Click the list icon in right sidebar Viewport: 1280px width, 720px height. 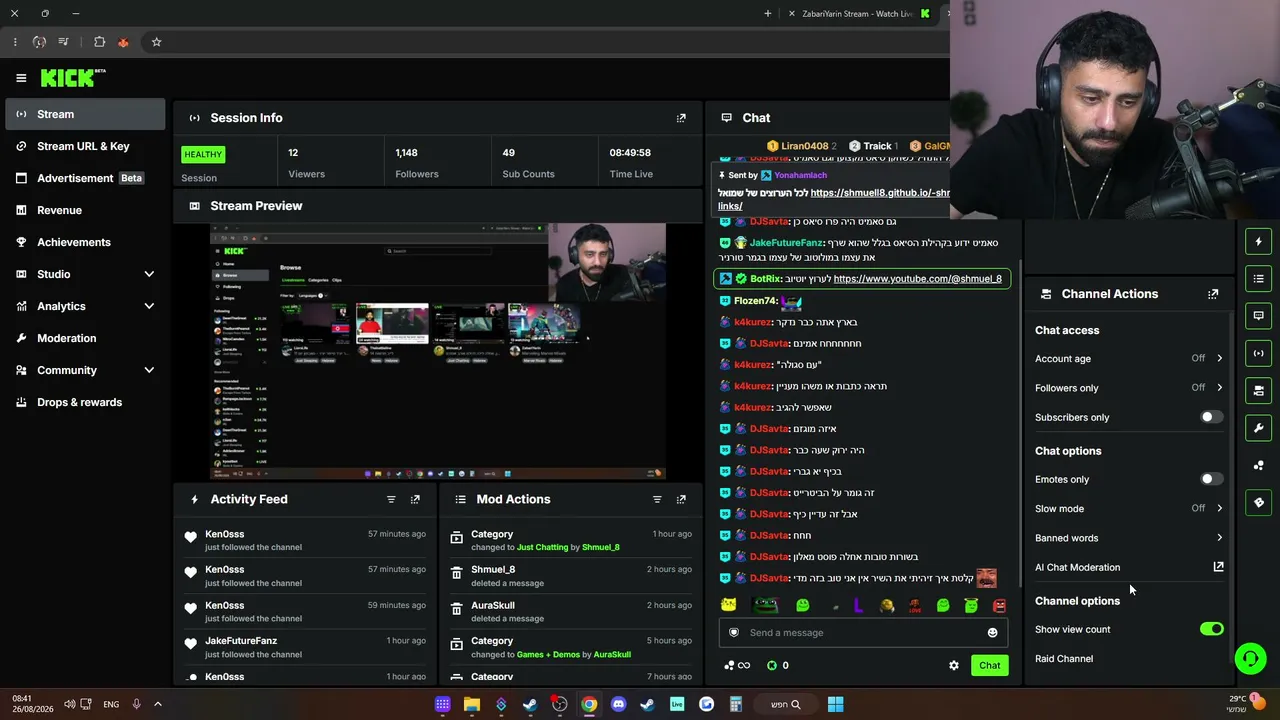point(1258,278)
